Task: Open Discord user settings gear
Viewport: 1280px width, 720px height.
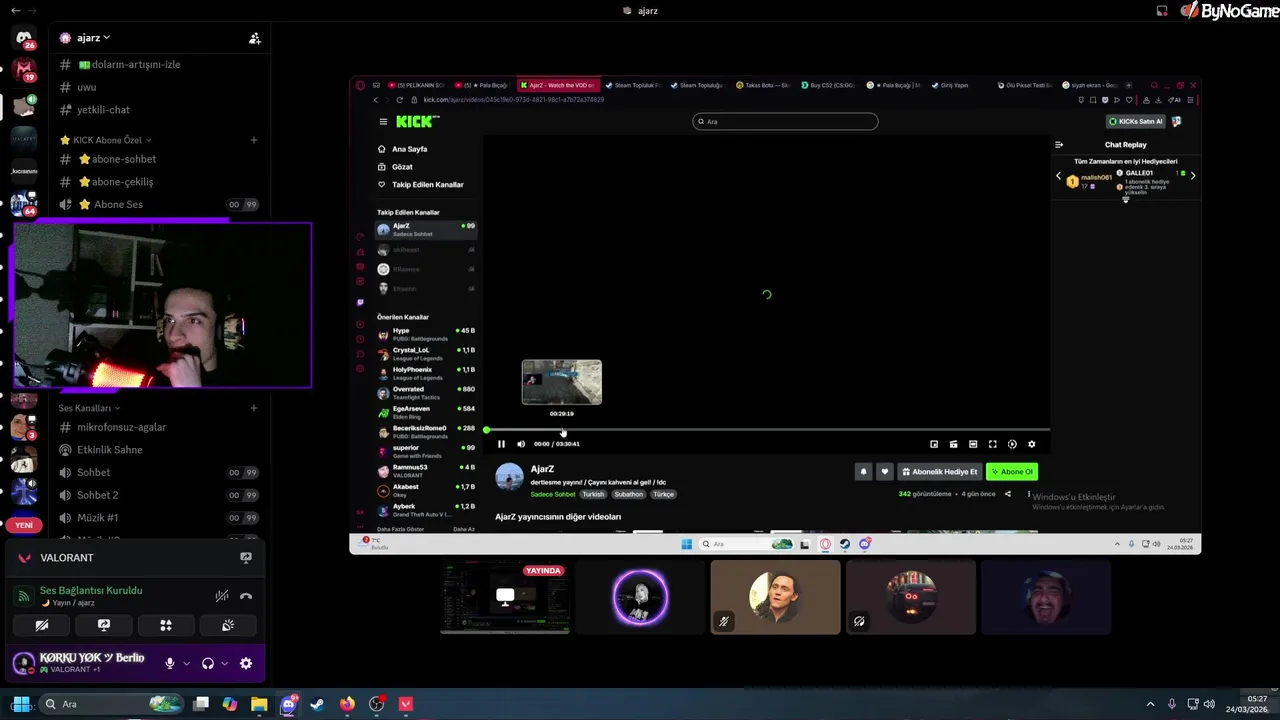Action: click(246, 663)
